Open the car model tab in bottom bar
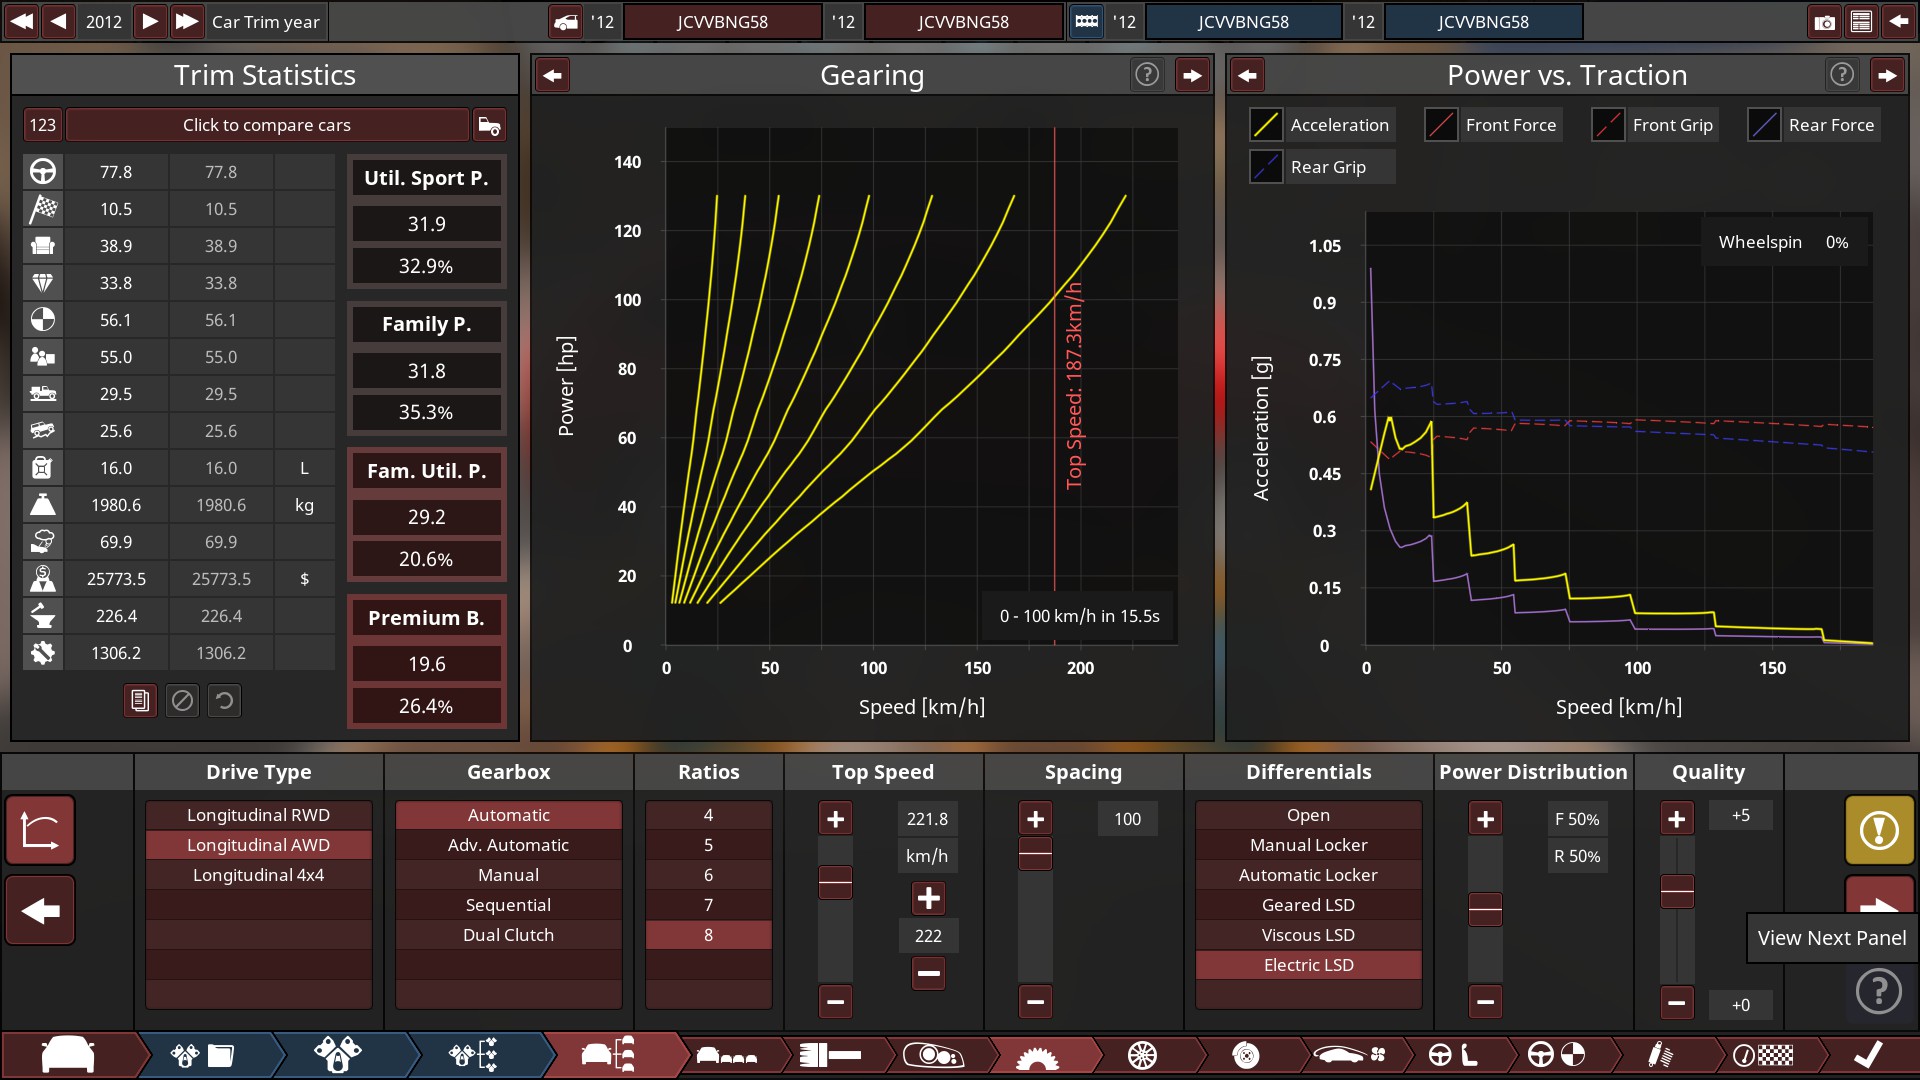Image resolution: width=1920 pixels, height=1080 pixels. click(68, 1055)
